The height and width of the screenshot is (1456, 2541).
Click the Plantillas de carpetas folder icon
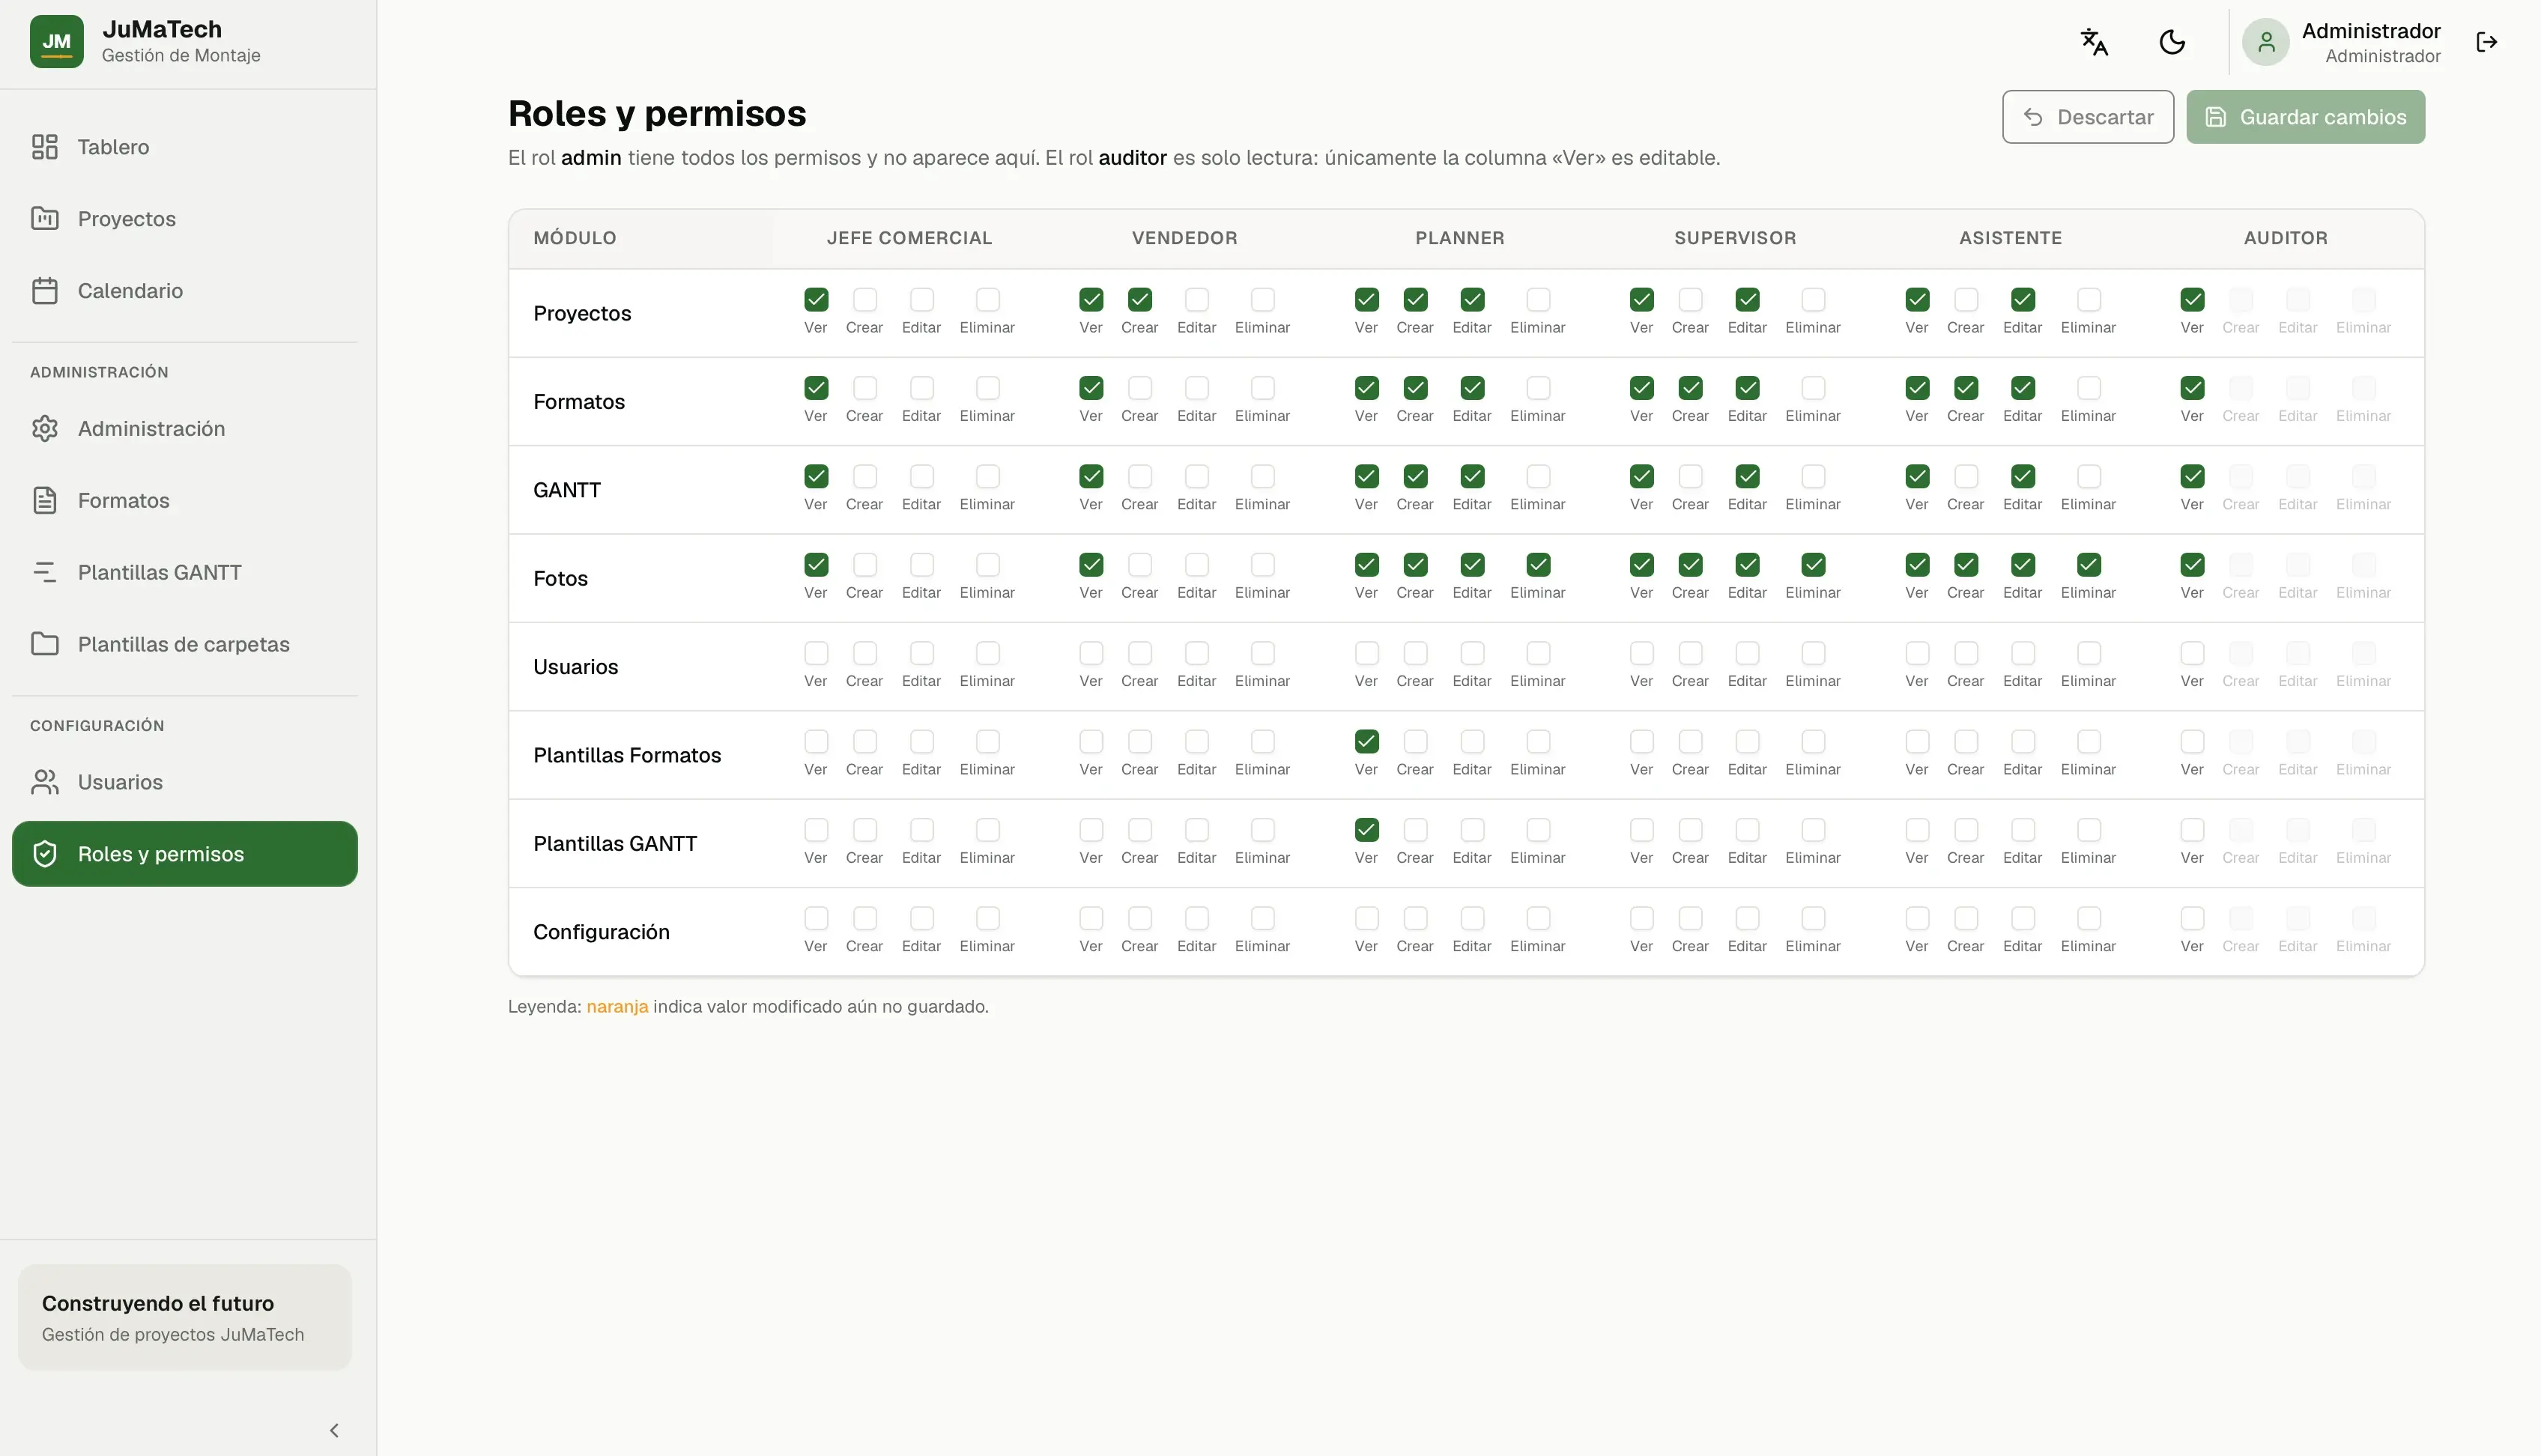pyautogui.click(x=45, y=644)
